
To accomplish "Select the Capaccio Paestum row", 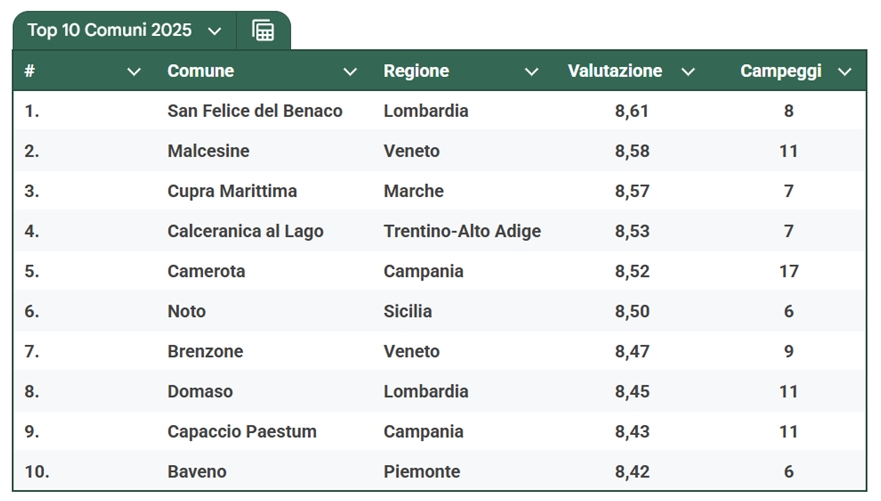I will coord(439,431).
